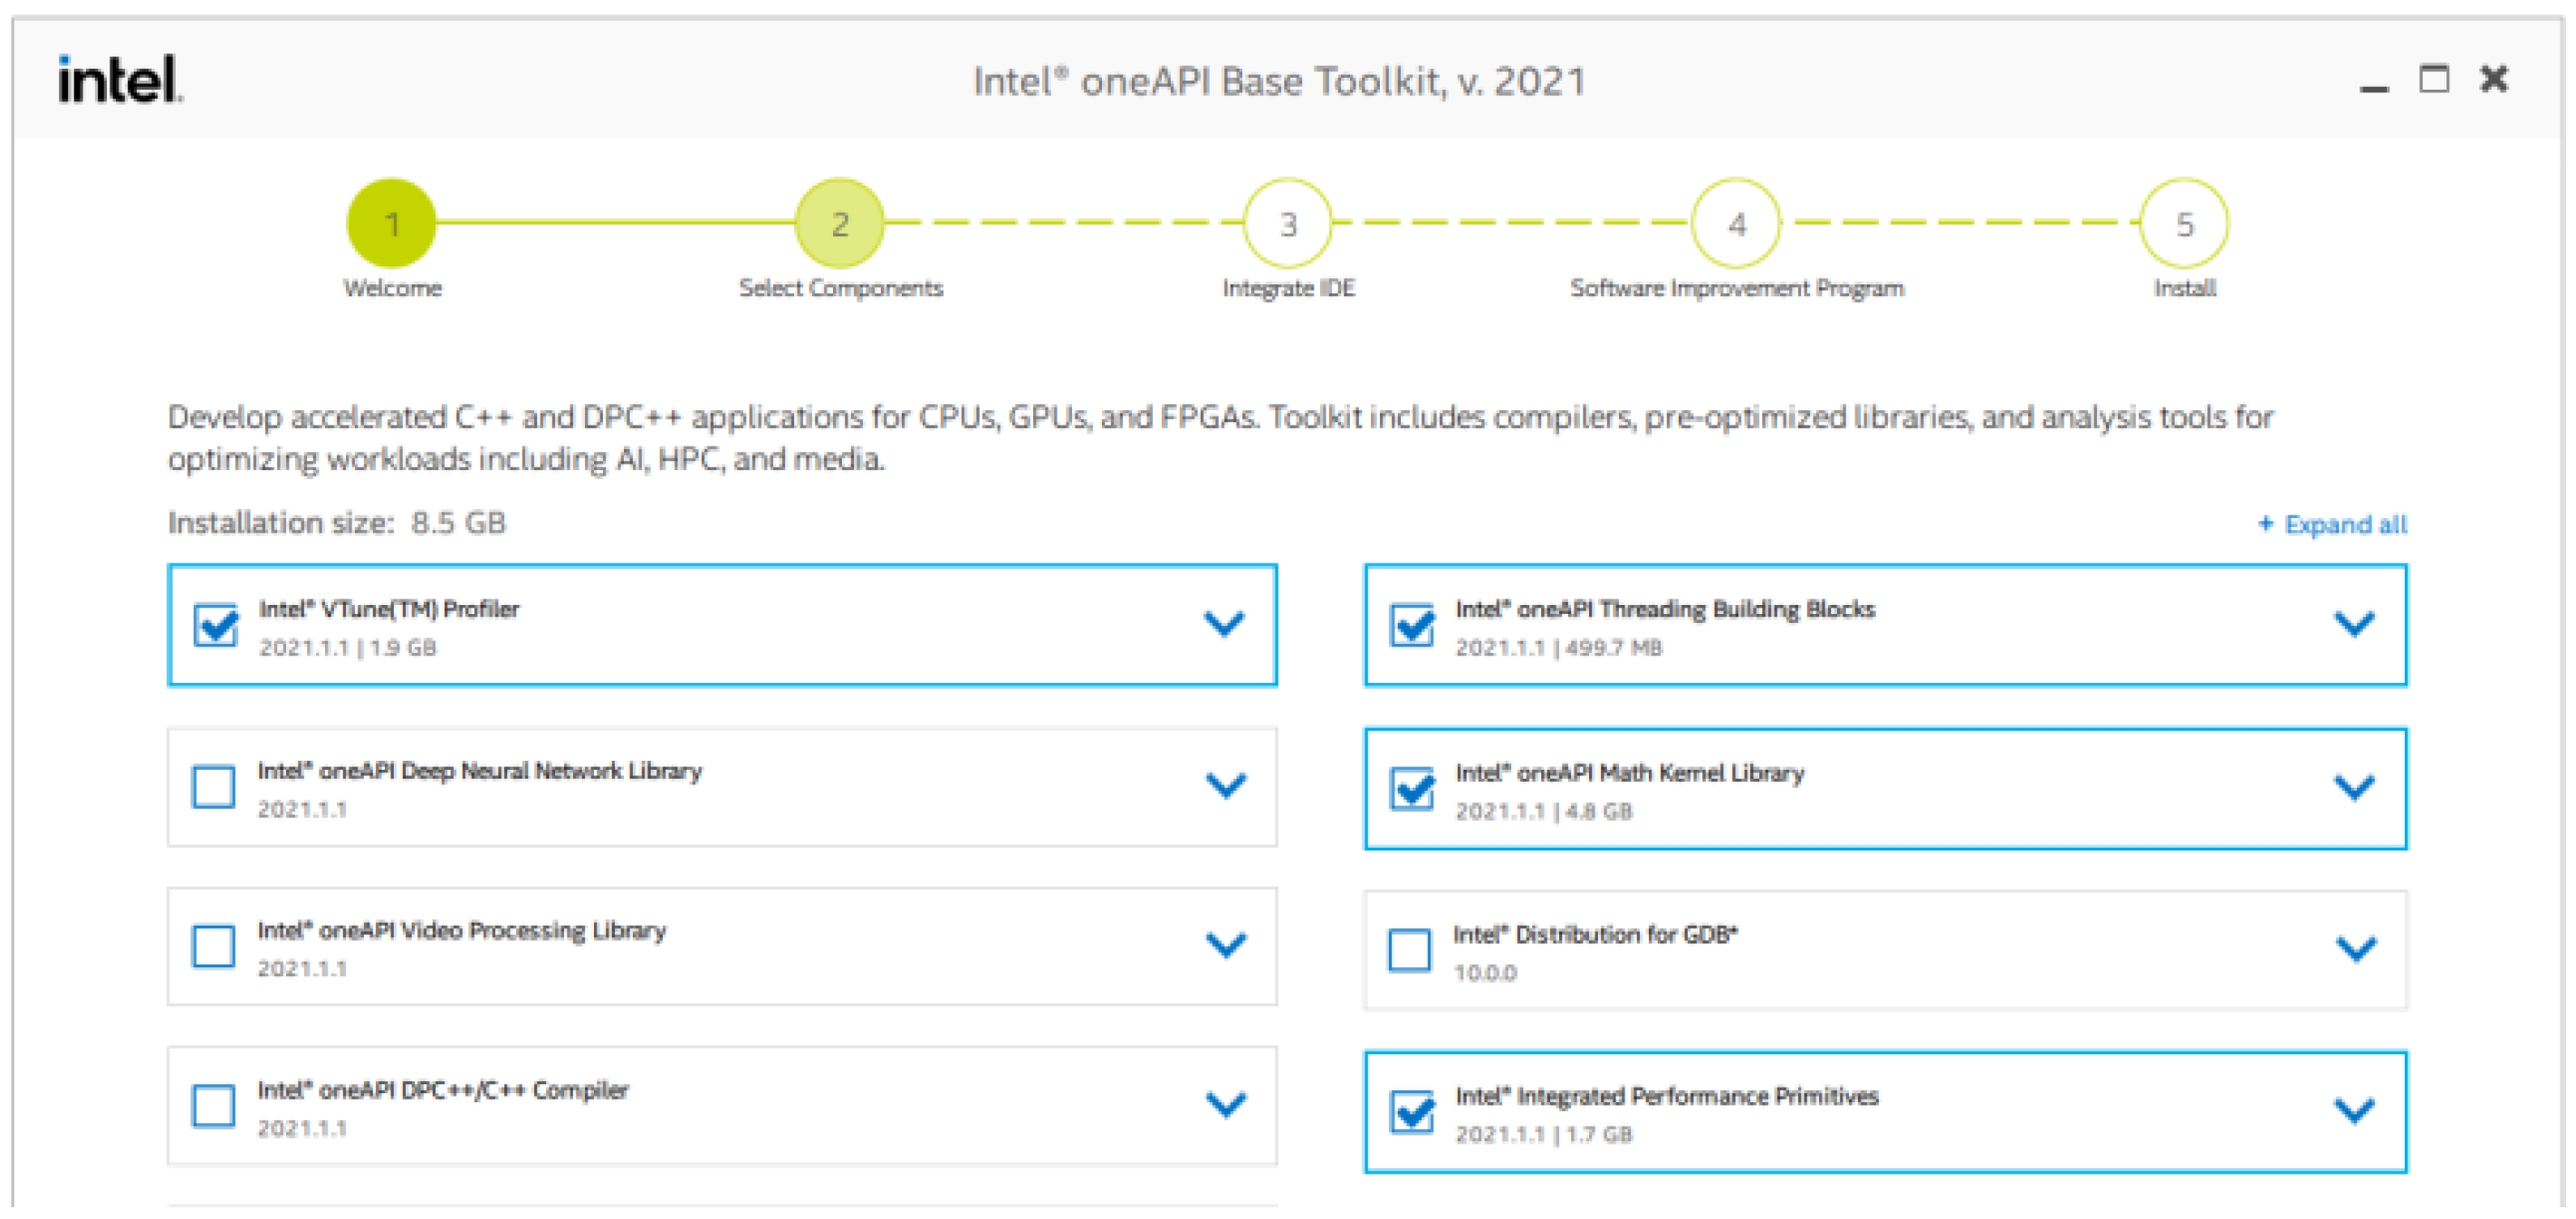
Task: Expand Integrated Performance Primitives chevron
Action: tap(2355, 1110)
